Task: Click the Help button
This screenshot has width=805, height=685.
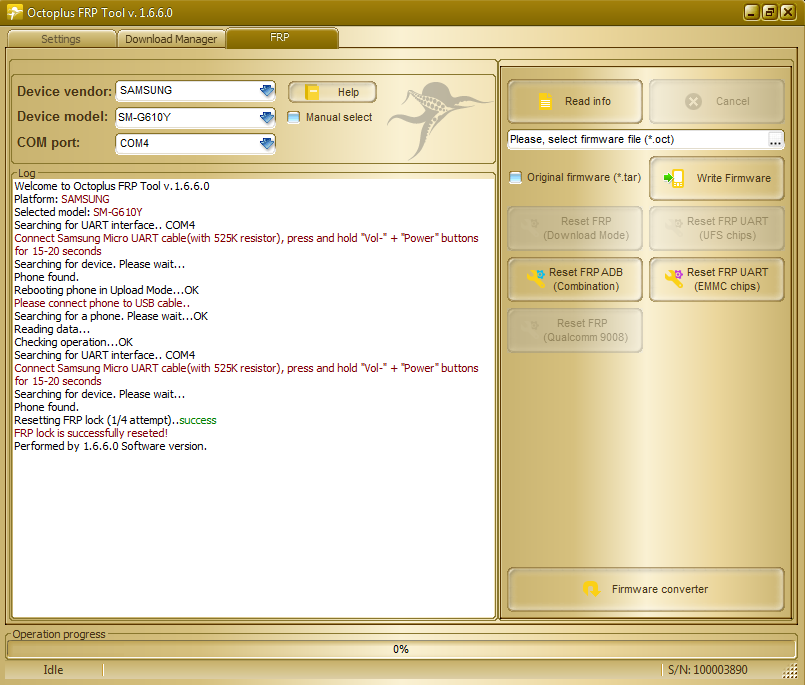Action: click(x=332, y=92)
